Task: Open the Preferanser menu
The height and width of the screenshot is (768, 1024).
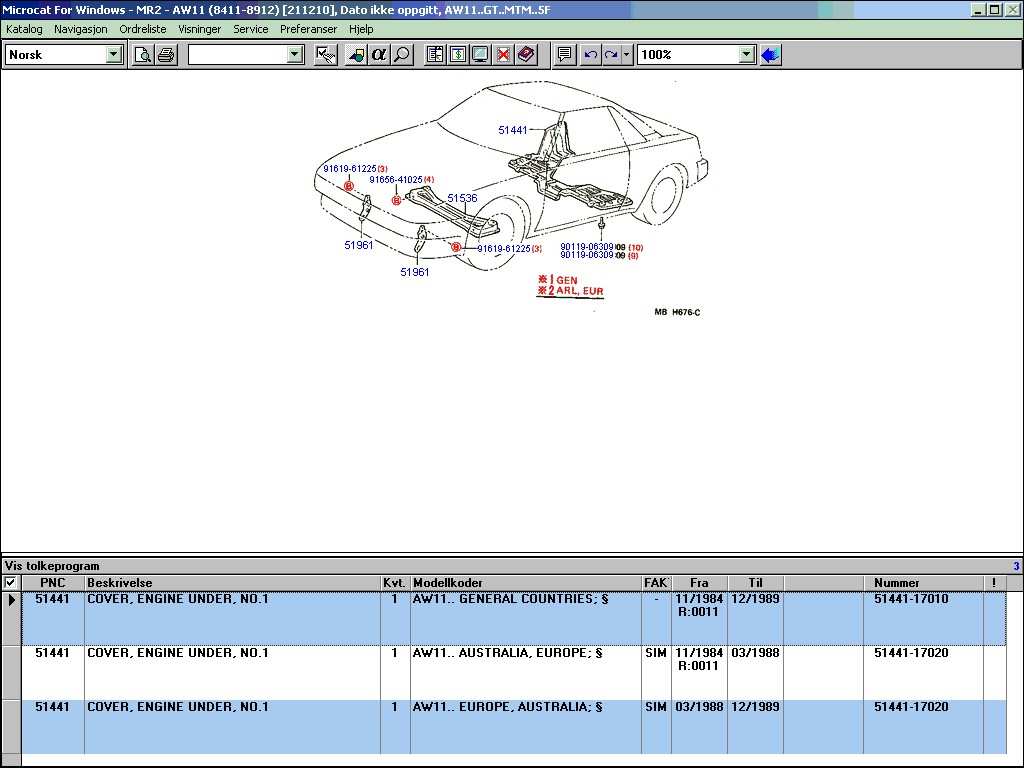Action: pyautogui.click(x=310, y=29)
